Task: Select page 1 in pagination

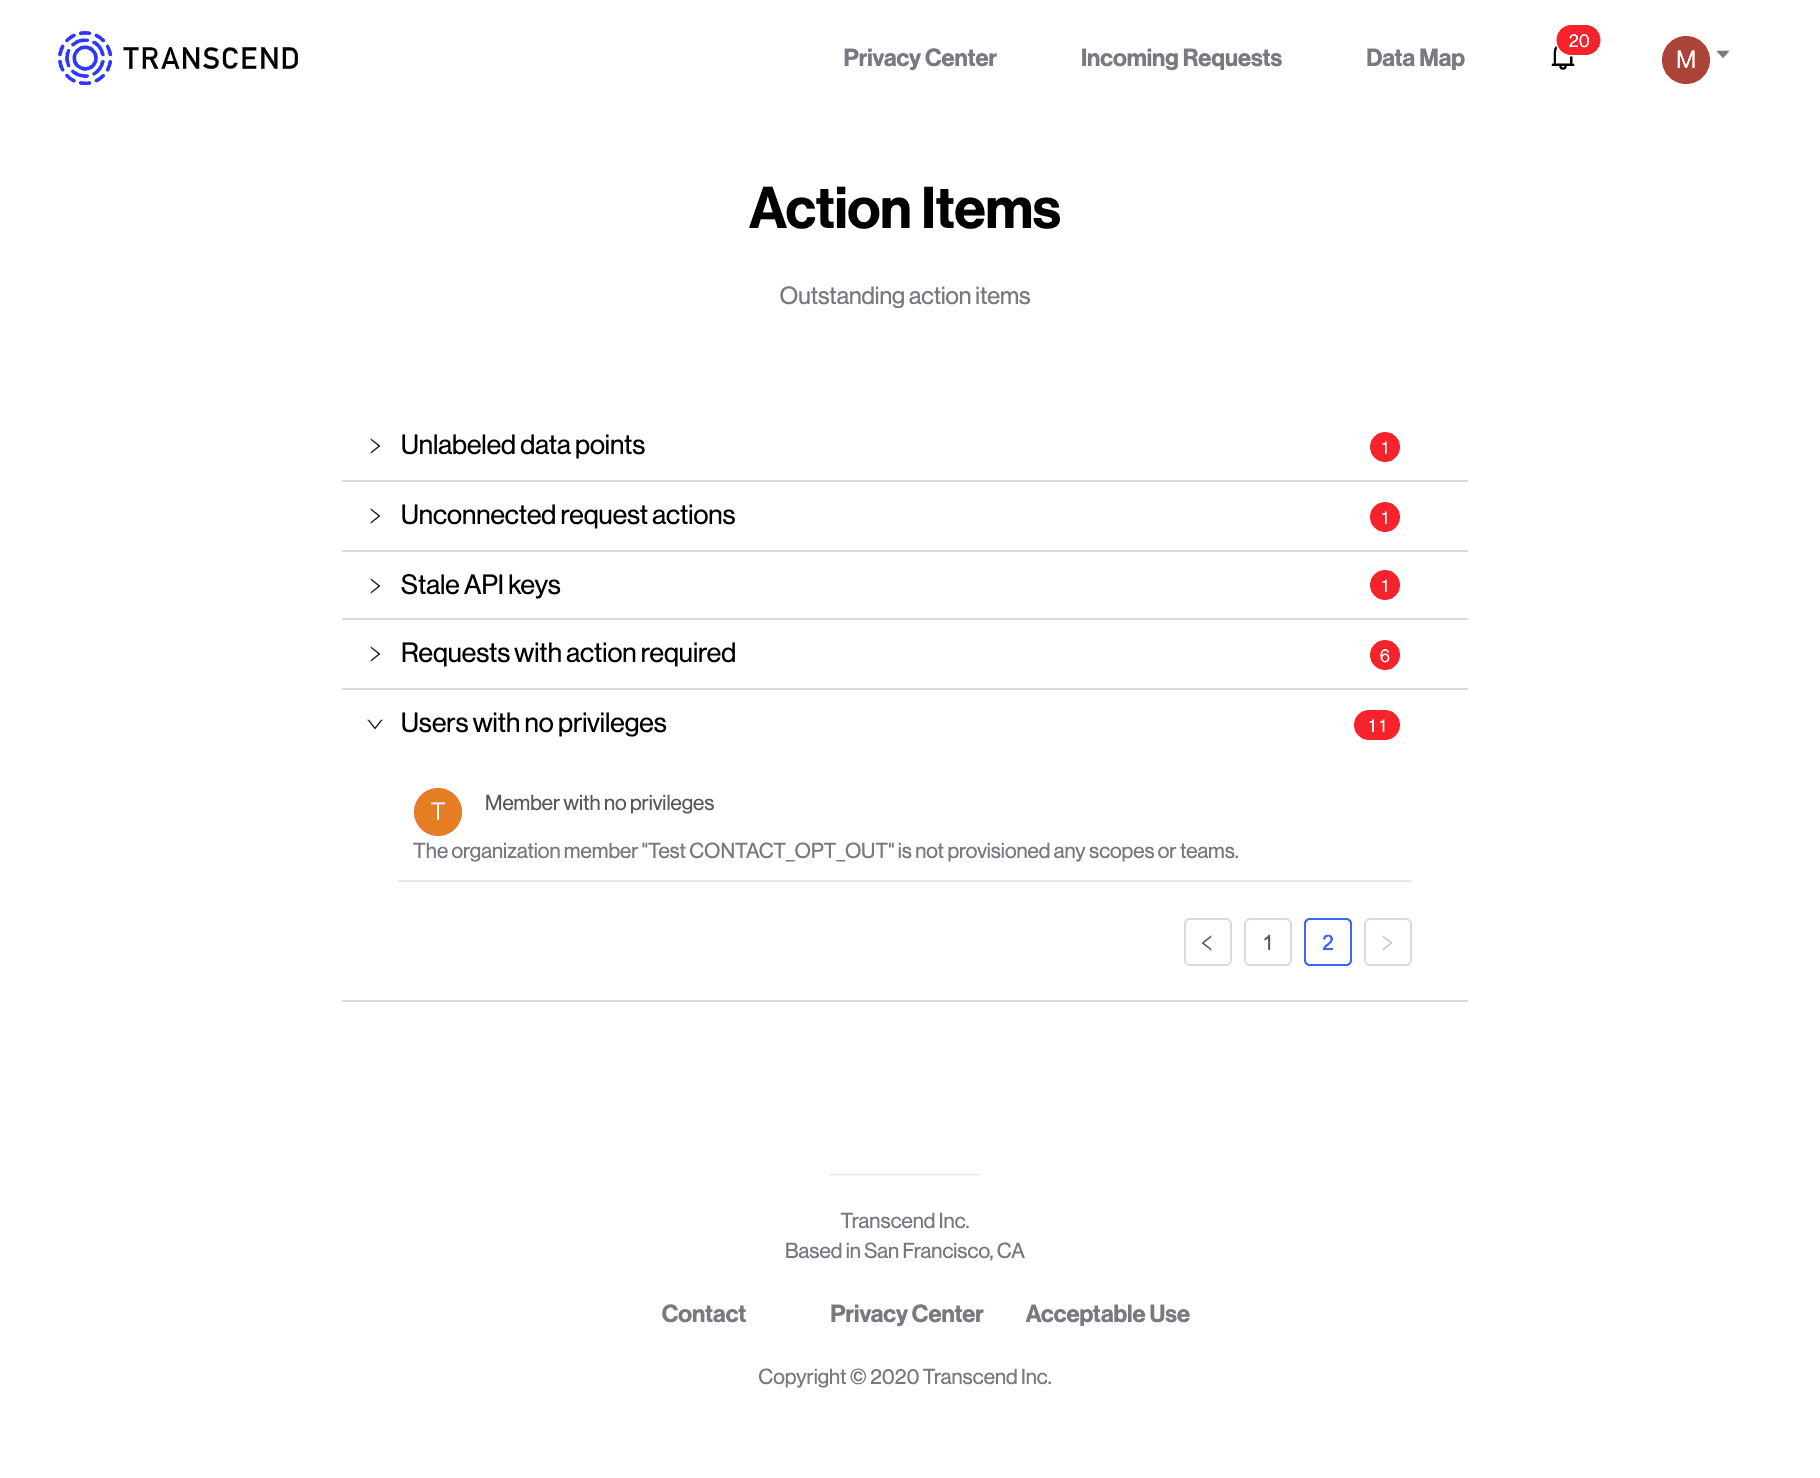Action: click(1267, 942)
